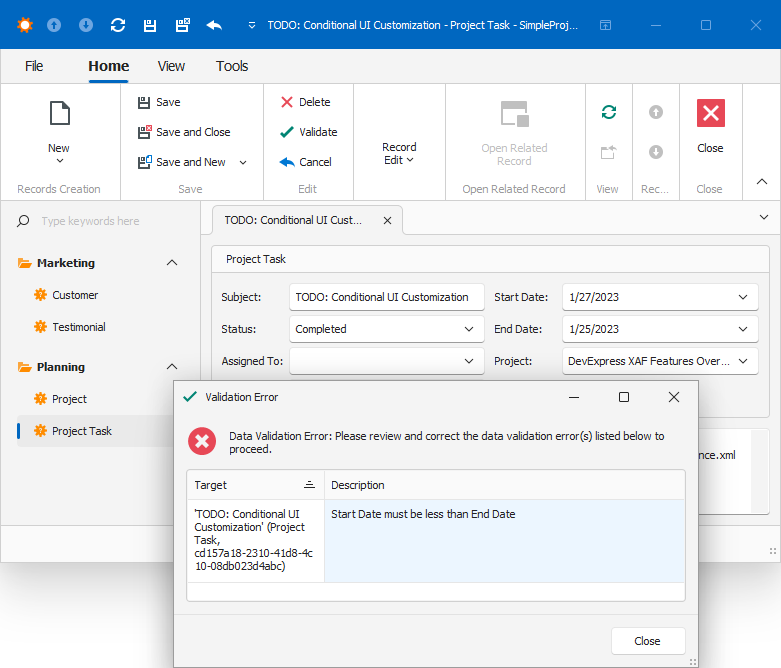The width and height of the screenshot is (781, 668).
Task: Click the Open Related Record icon
Action: tap(515, 114)
